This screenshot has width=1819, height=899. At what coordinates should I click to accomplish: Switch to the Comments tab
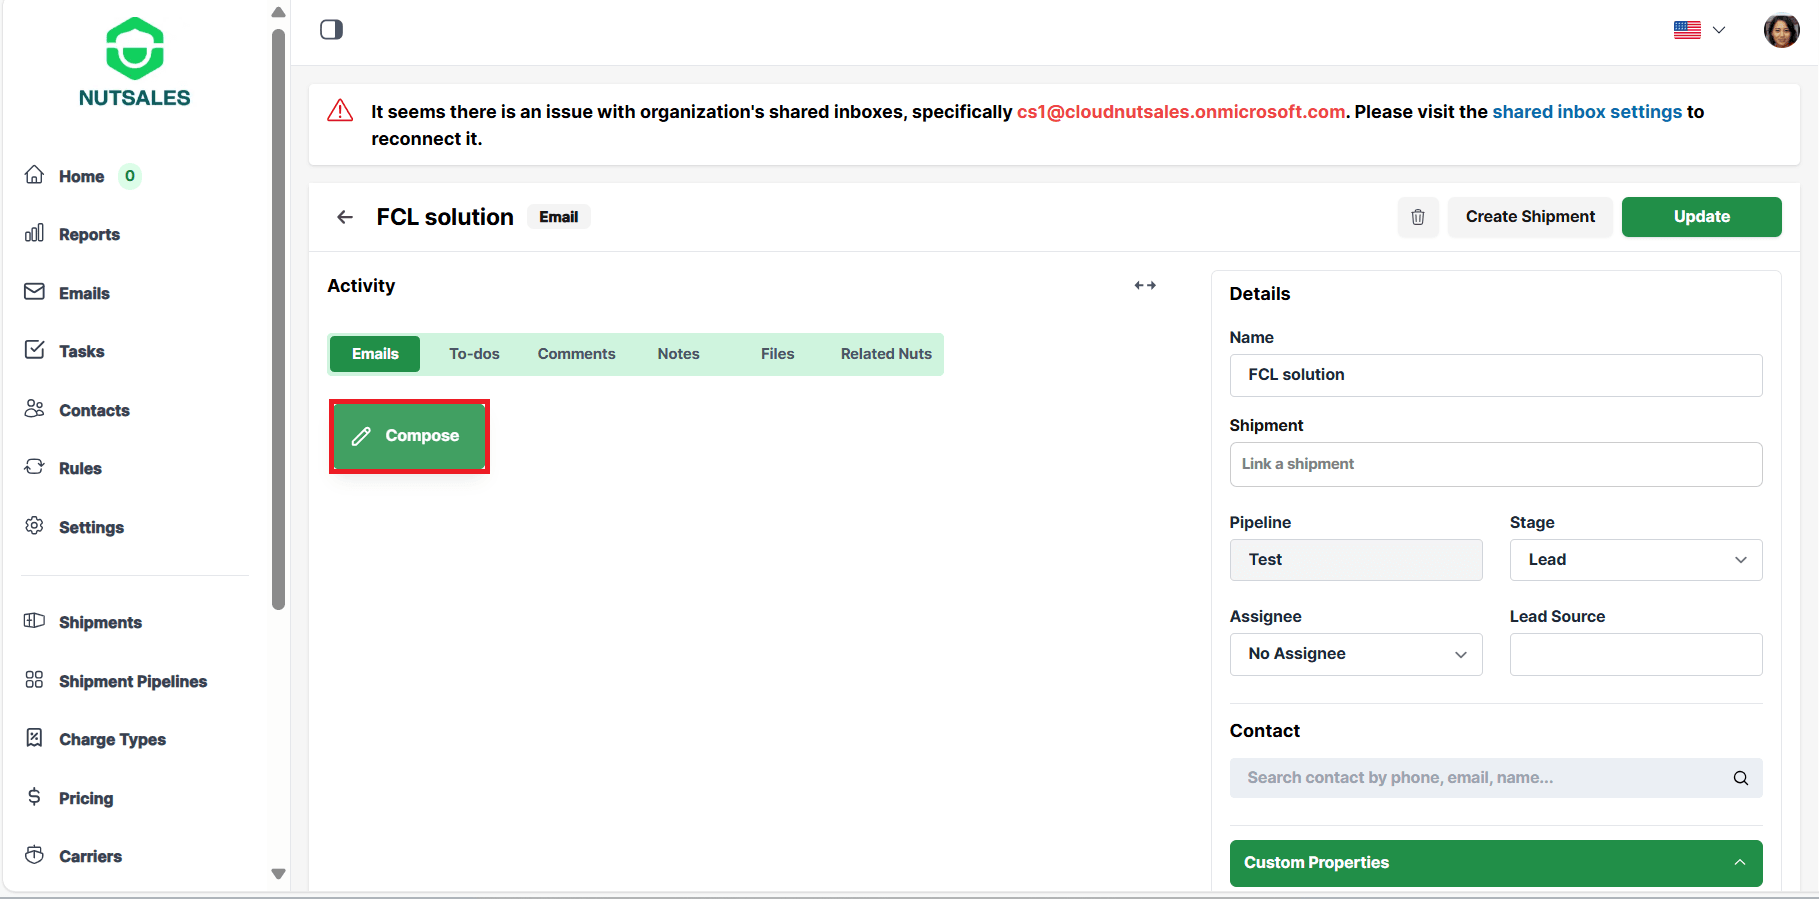click(x=576, y=354)
